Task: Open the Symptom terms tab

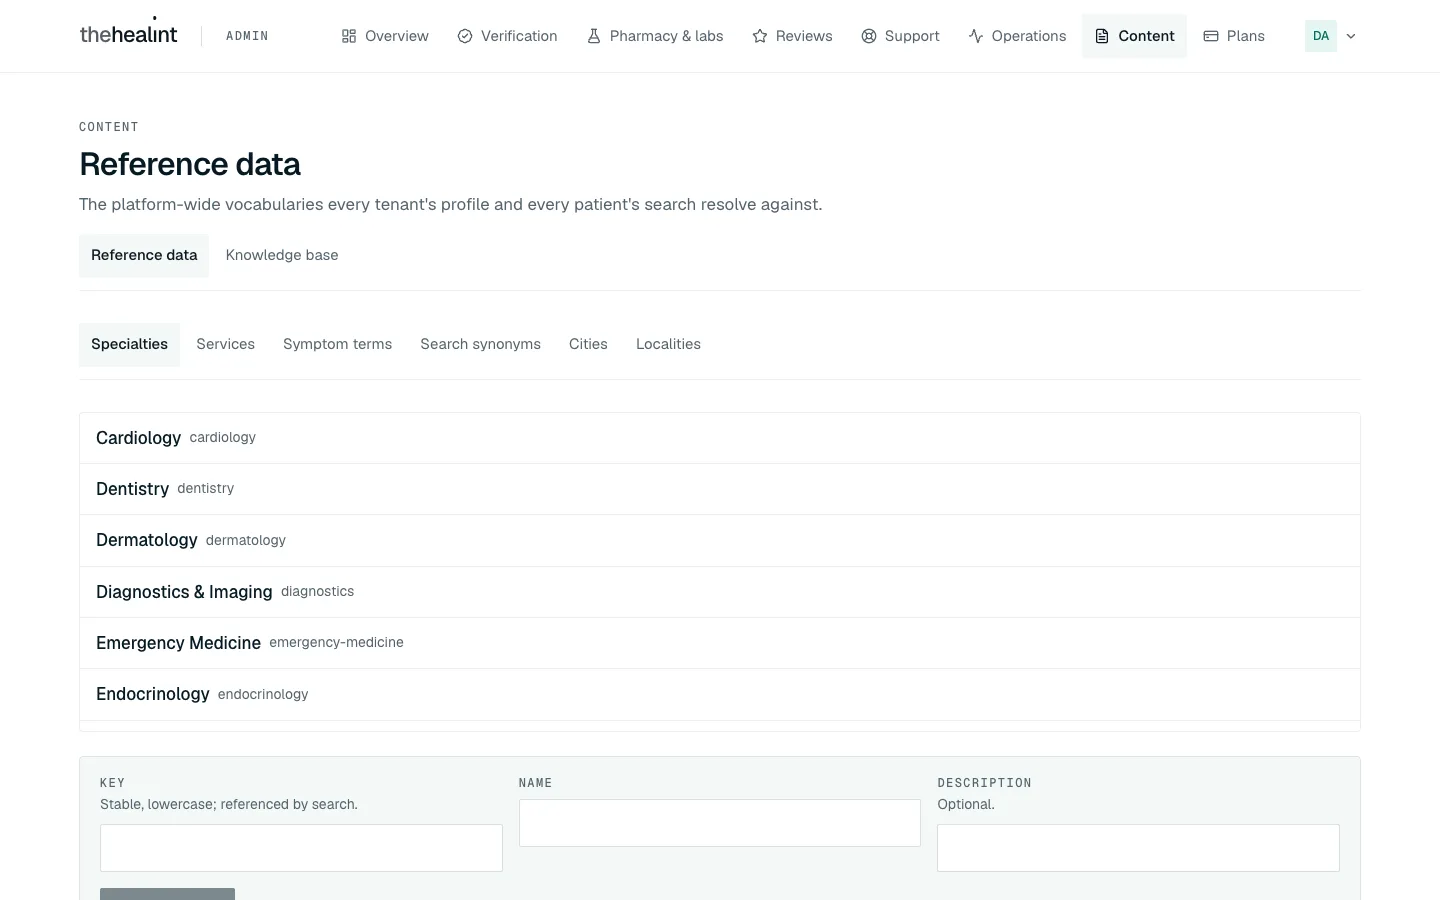Action: pos(337,344)
